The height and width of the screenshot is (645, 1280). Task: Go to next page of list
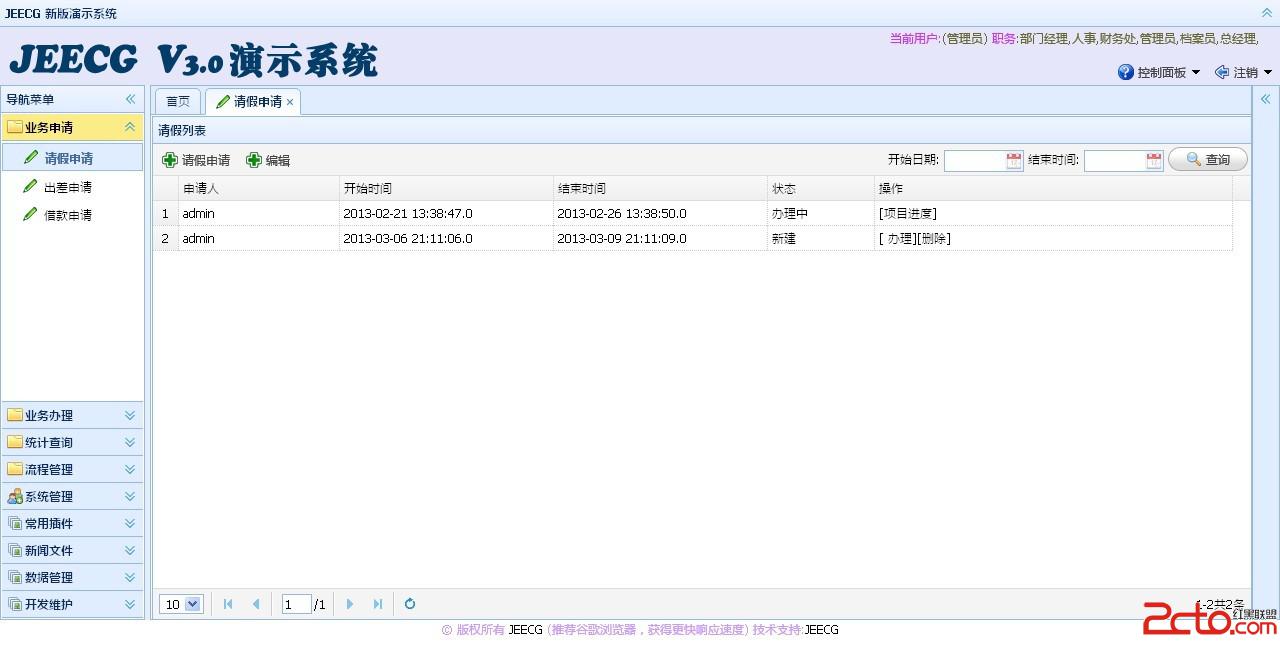350,604
